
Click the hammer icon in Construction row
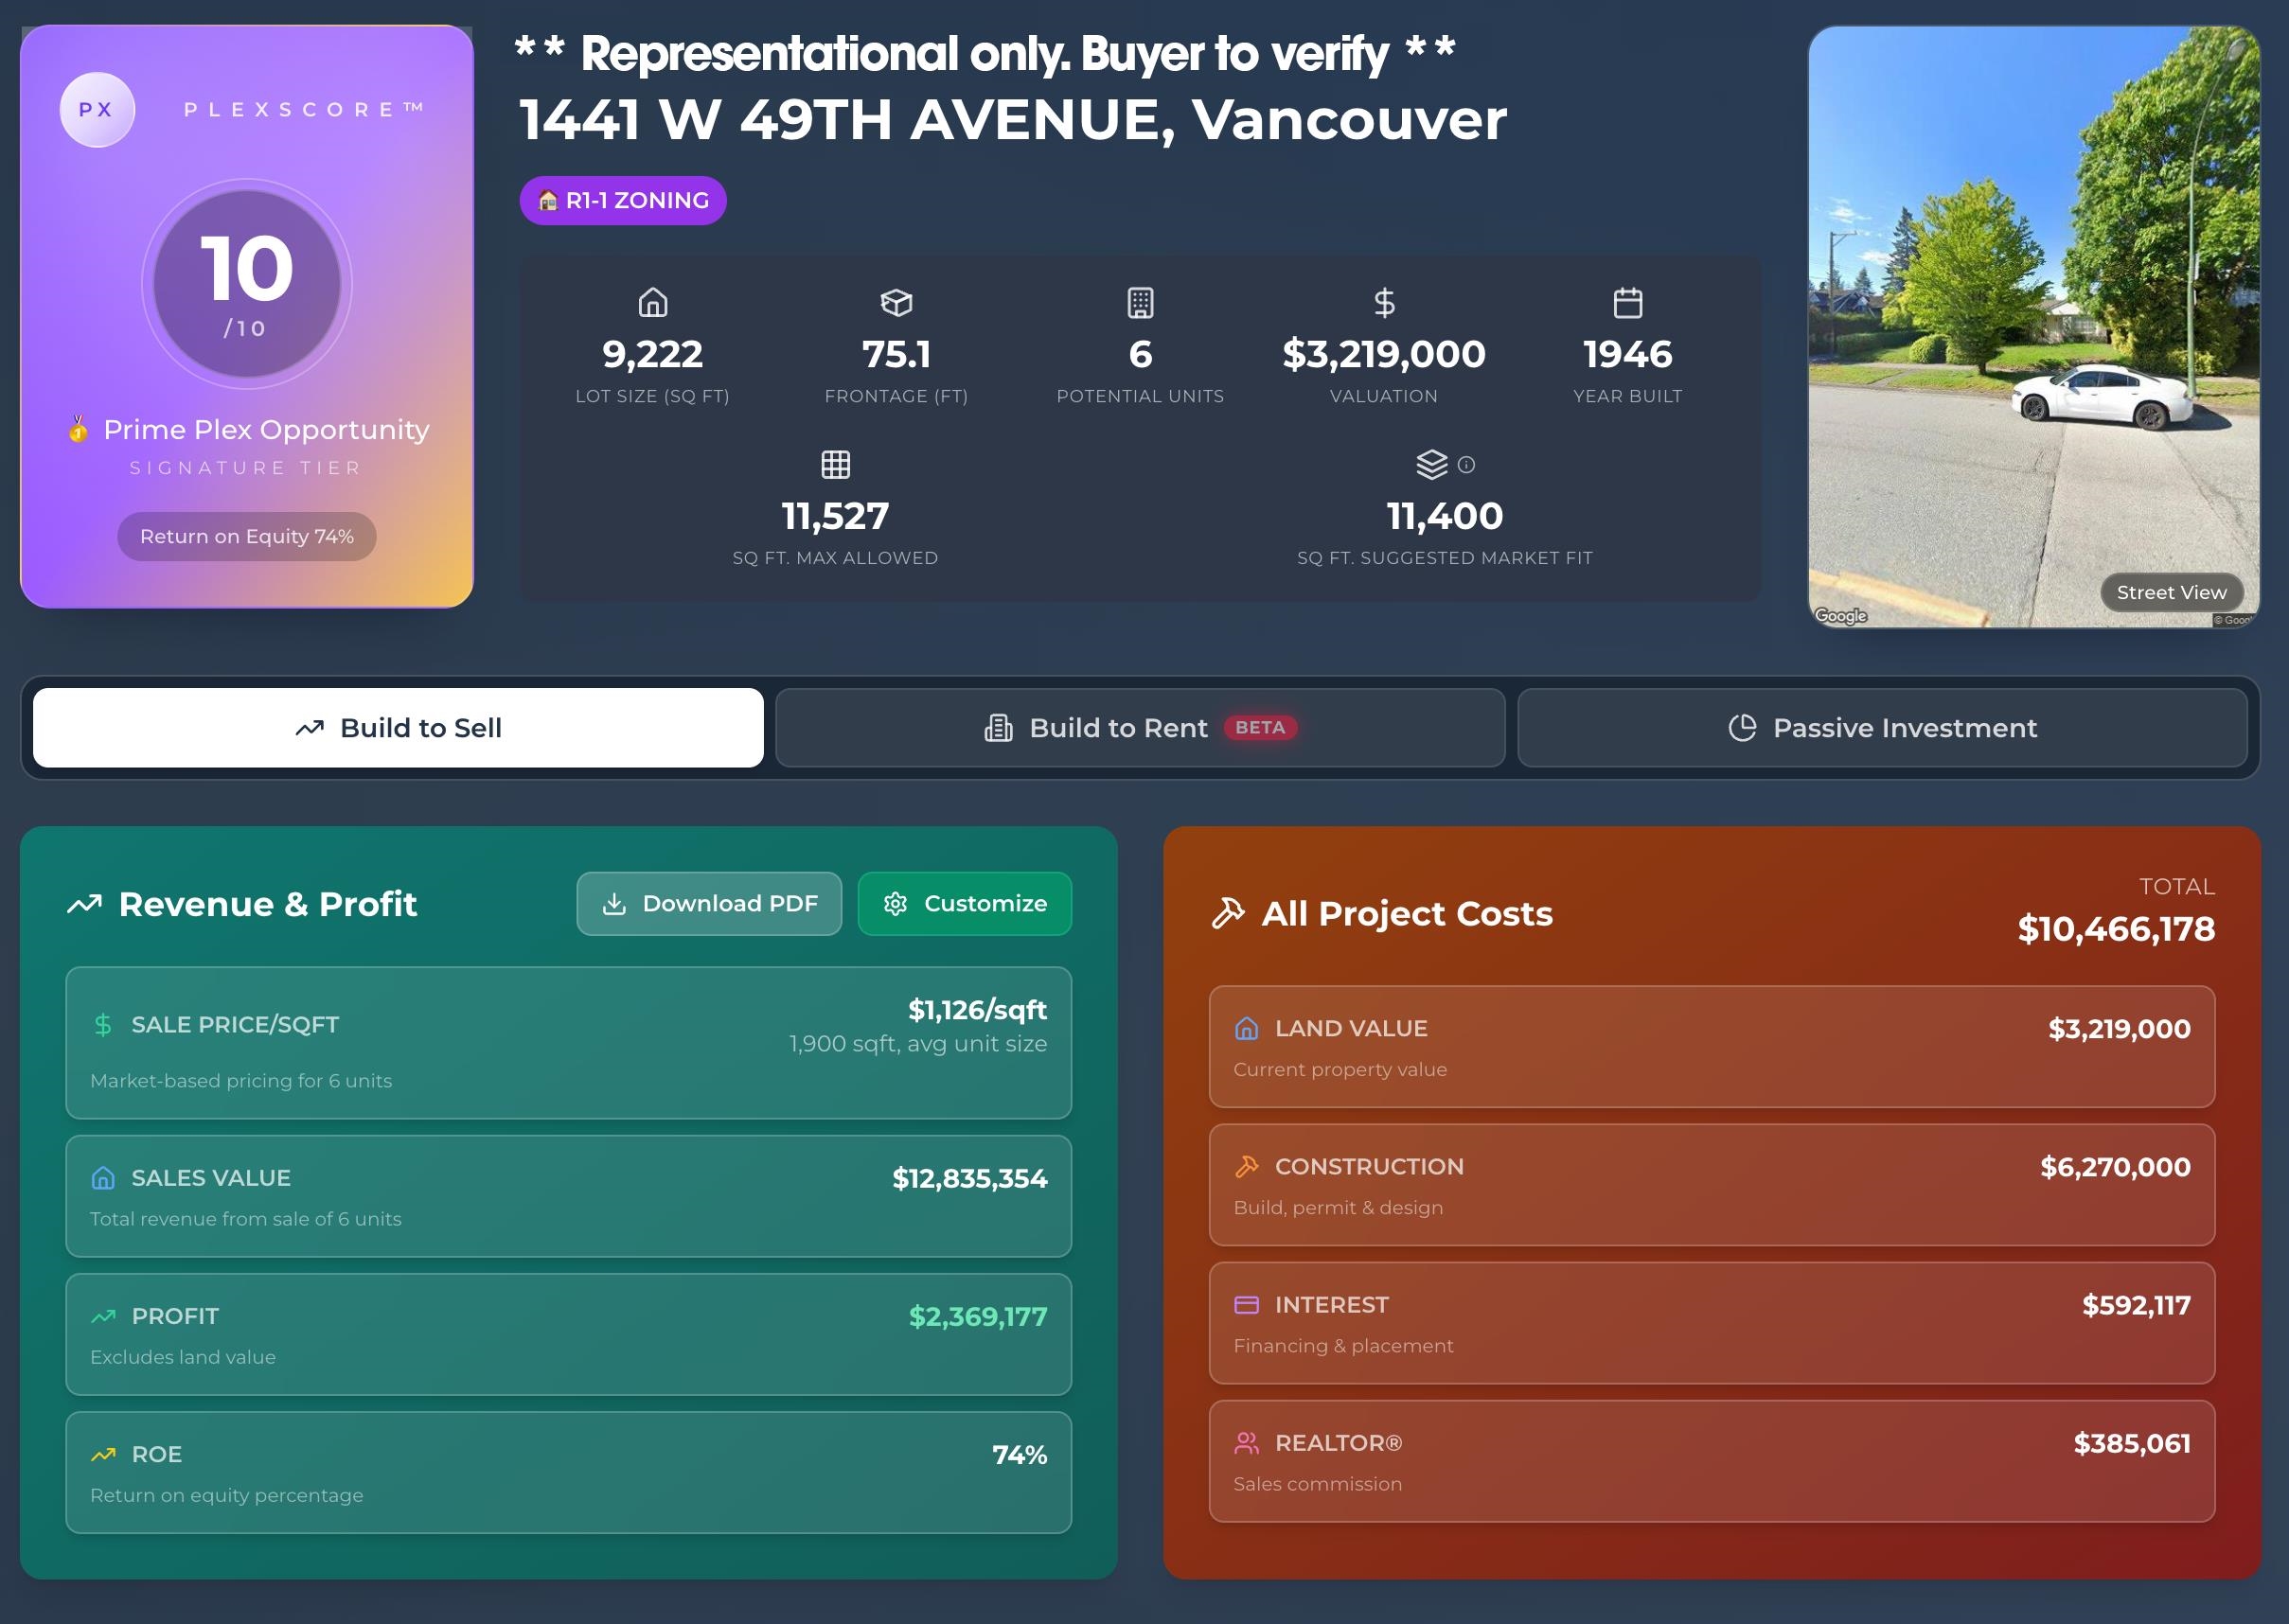coord(1246,1166)
